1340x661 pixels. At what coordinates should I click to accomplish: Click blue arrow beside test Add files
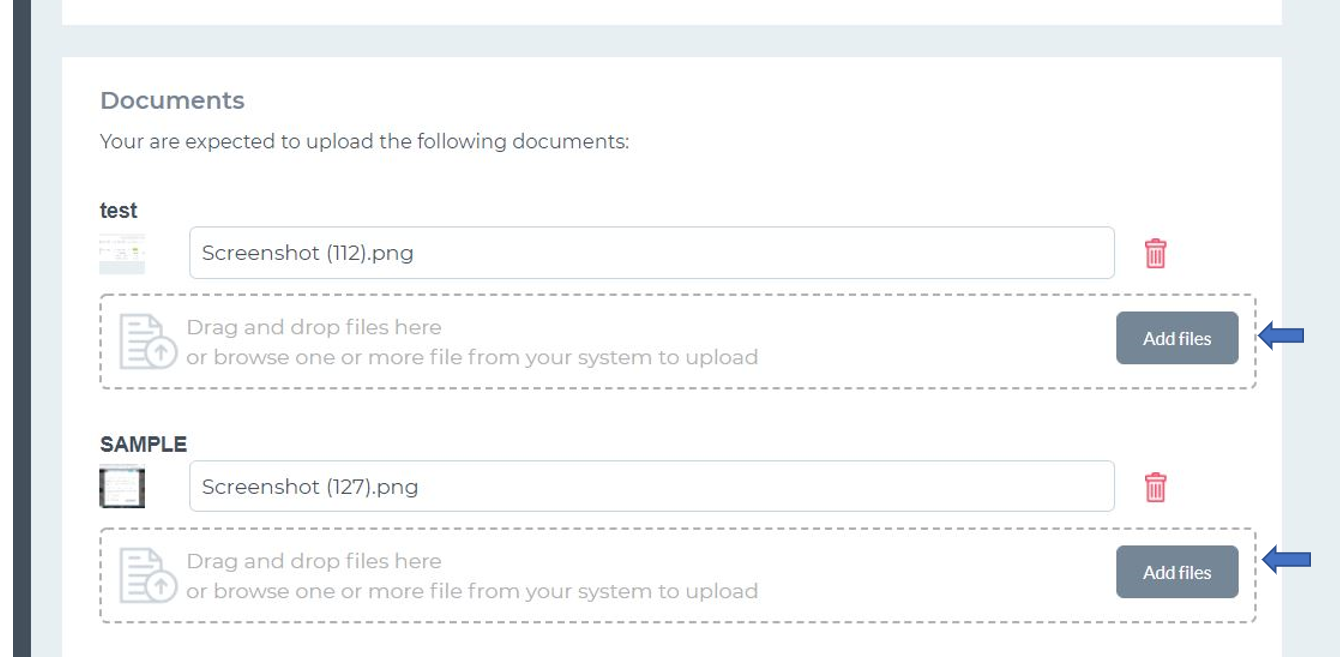click(1281, 336)
